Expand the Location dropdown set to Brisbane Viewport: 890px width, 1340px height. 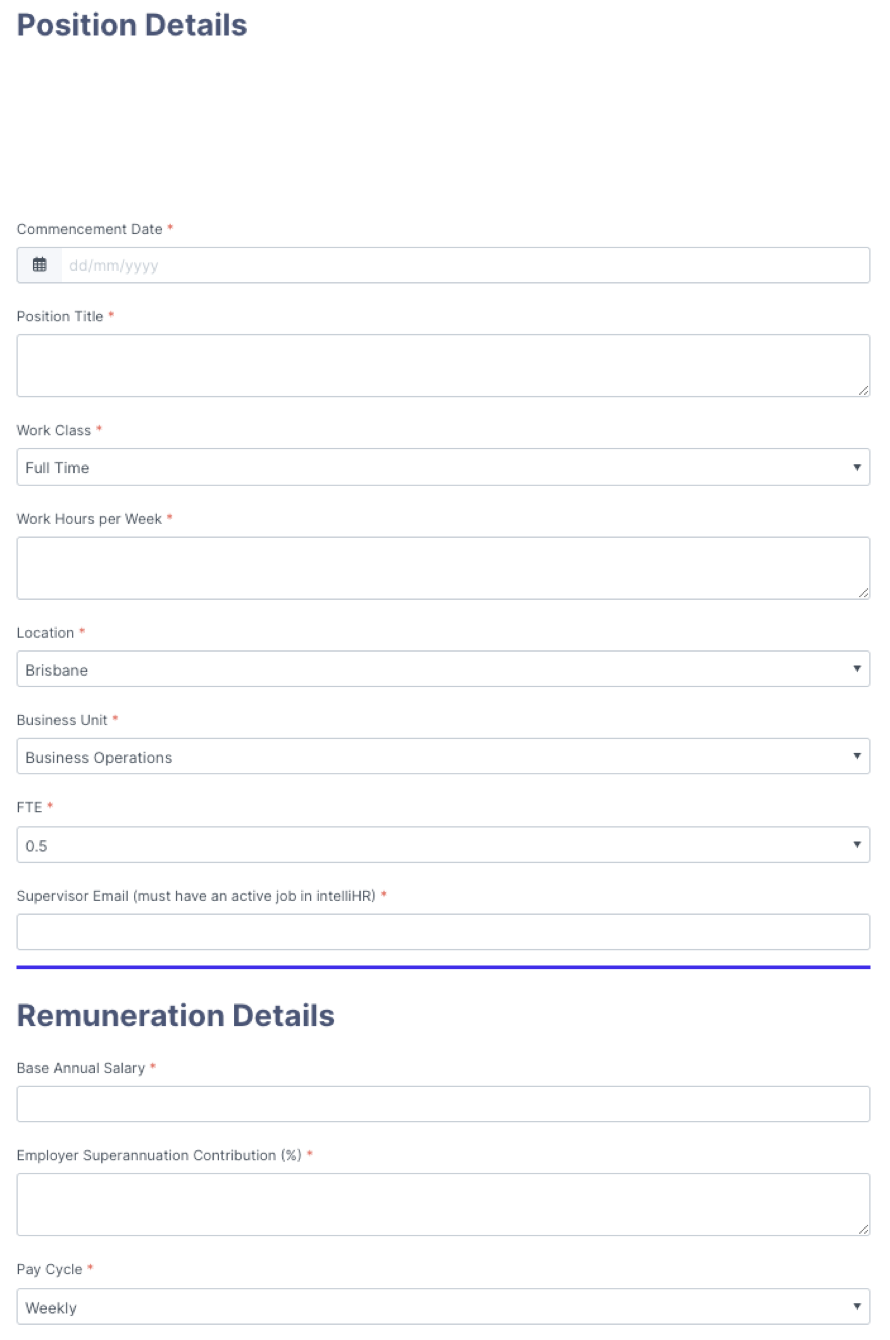click(443, 669)
